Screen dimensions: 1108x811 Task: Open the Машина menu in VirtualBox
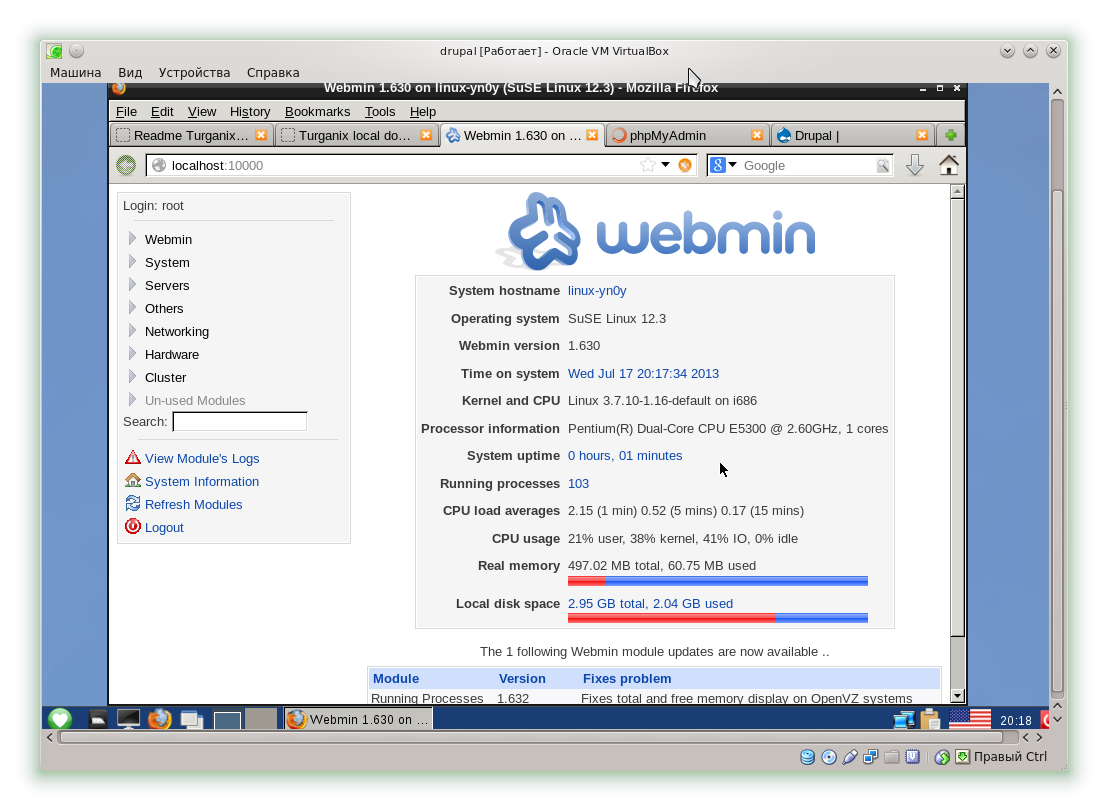[x=75, y=73]
